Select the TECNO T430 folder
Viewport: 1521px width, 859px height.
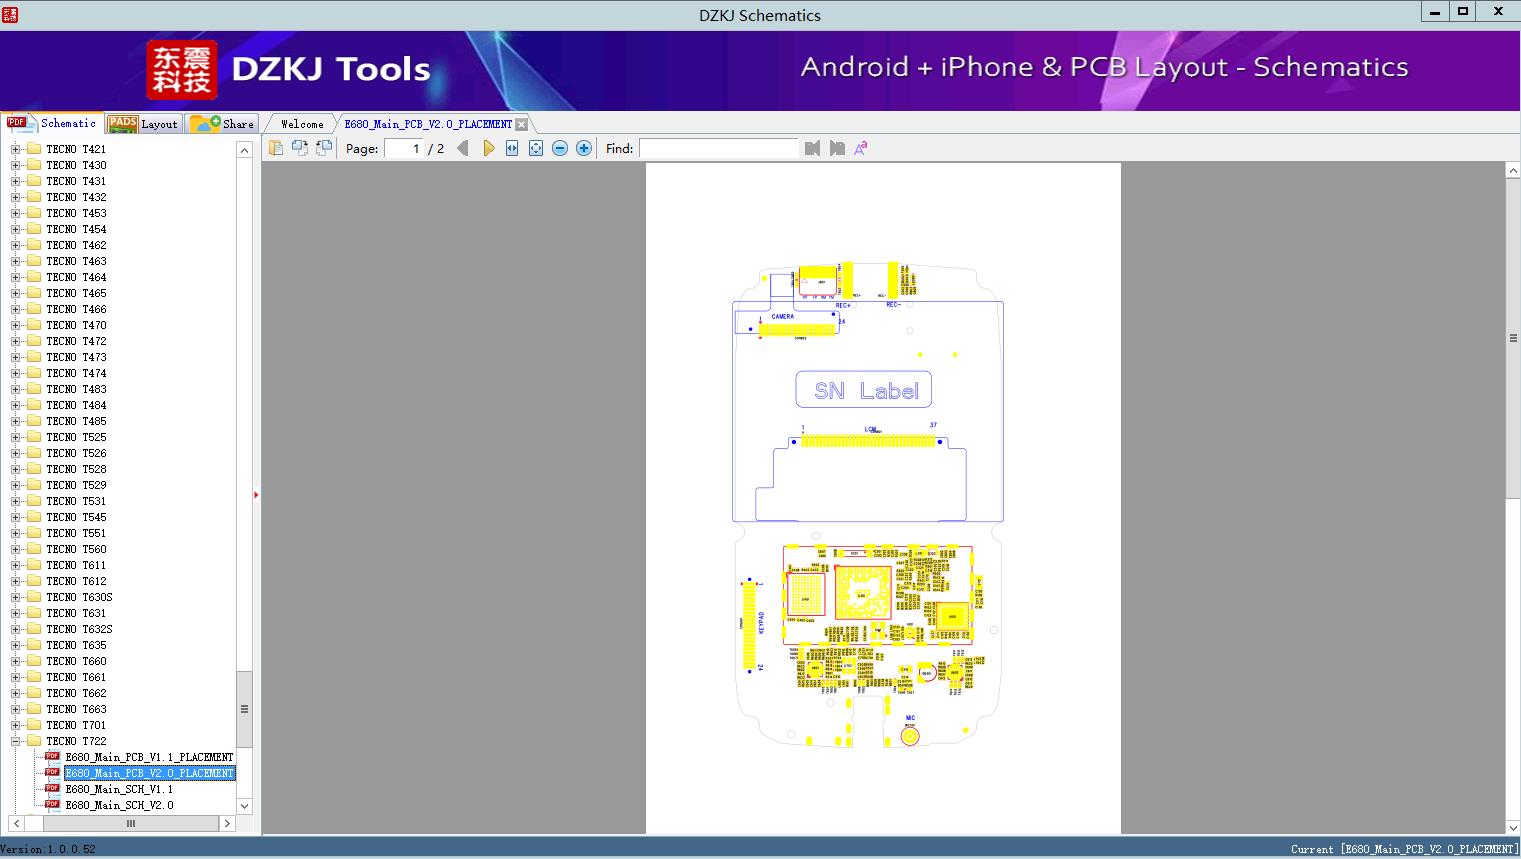(x=76, y=165)
